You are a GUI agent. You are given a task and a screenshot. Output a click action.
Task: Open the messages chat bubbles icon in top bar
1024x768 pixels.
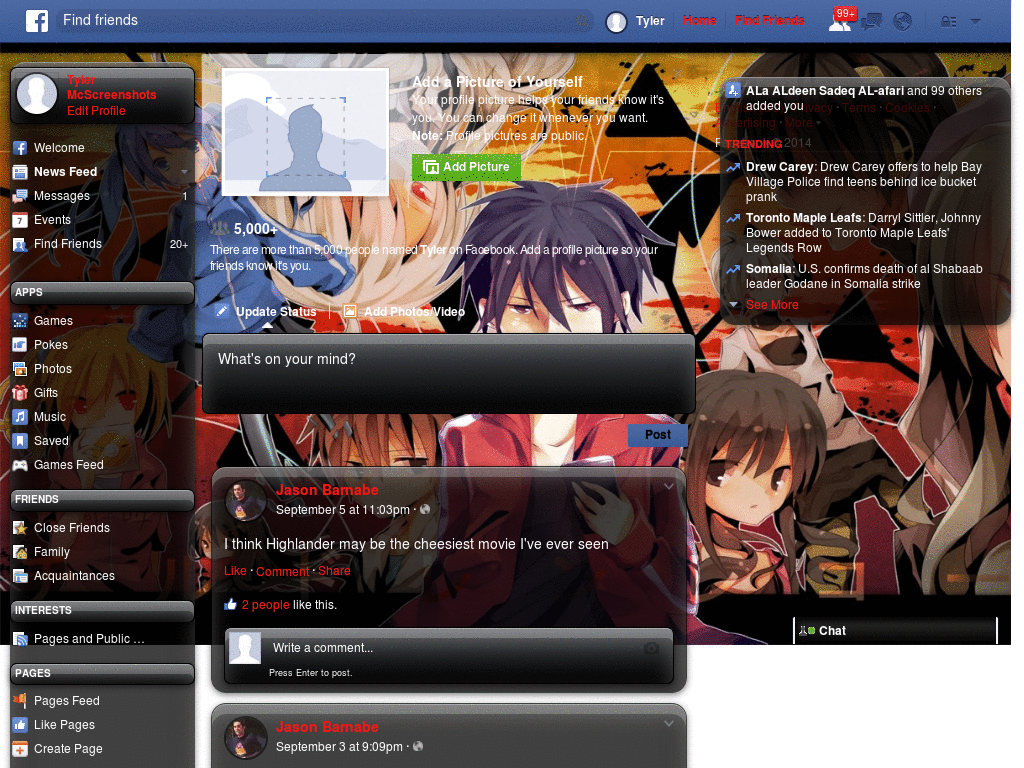click(x=871, y=22)
